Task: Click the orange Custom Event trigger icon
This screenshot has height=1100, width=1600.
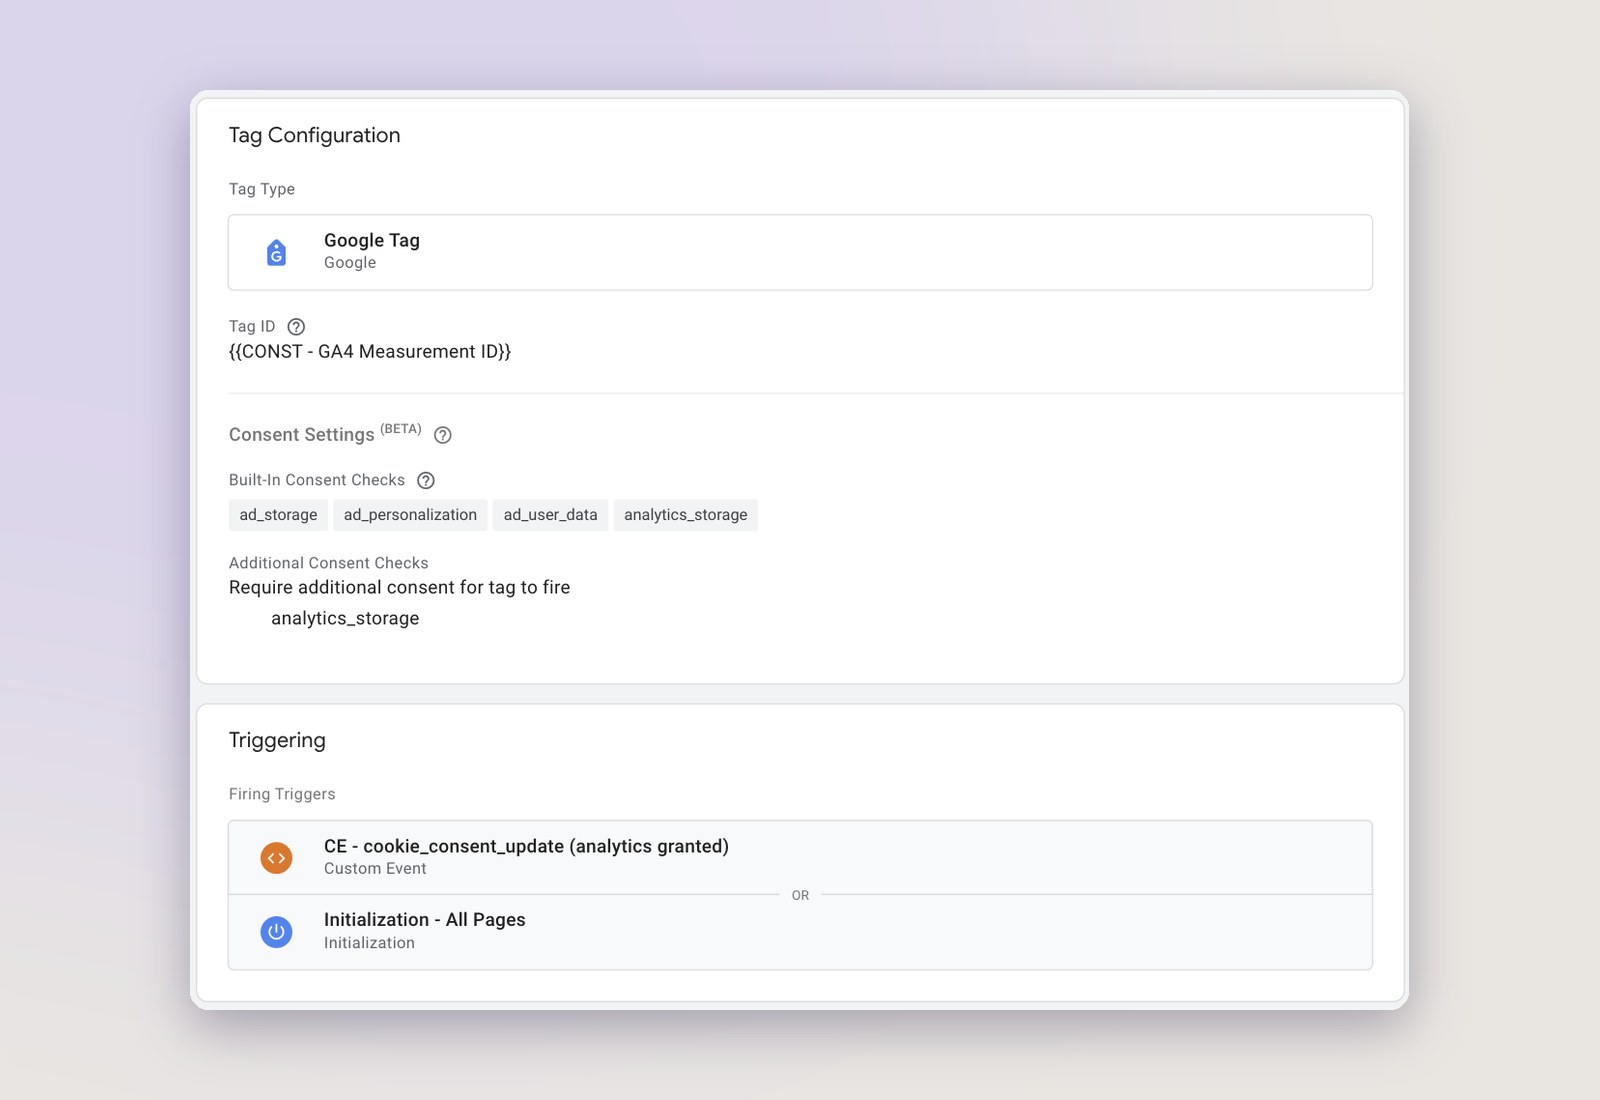Action: pos(276,858)
